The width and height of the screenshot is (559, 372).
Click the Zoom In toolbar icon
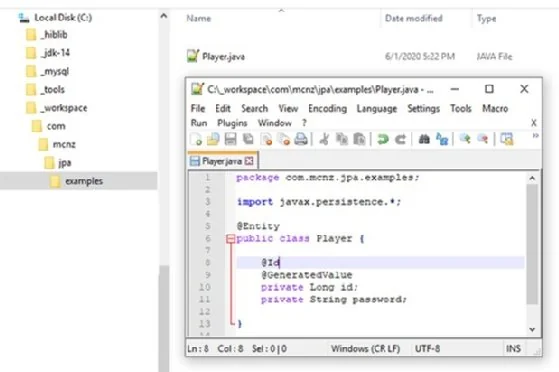[465, 139]
